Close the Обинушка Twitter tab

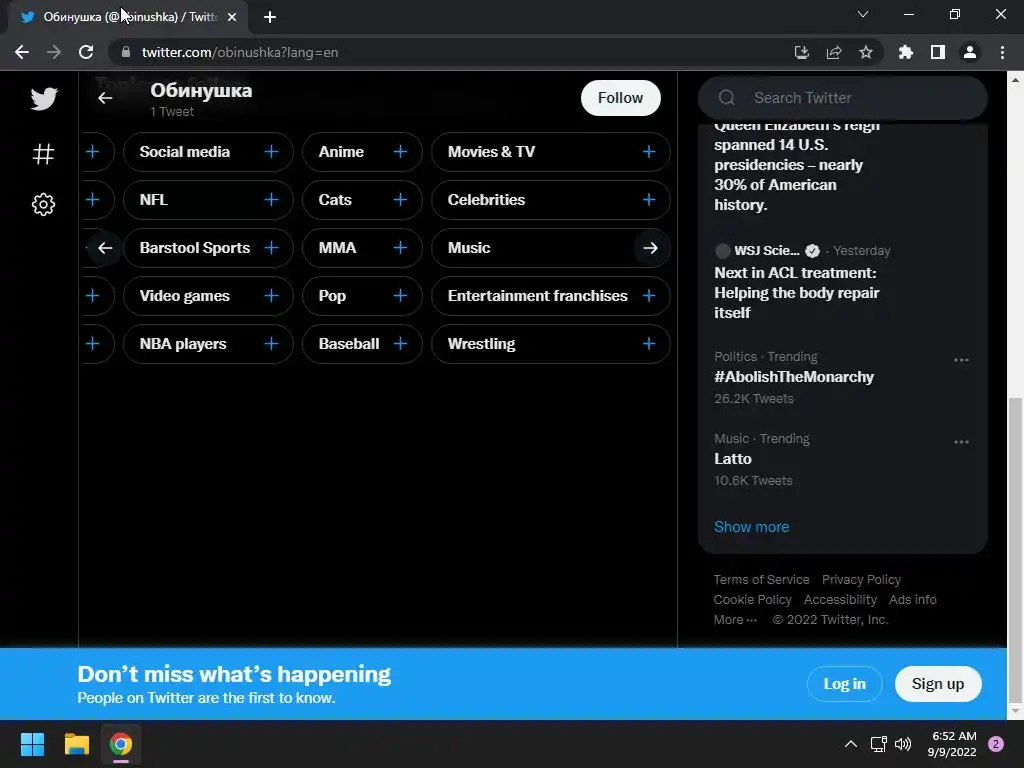click(232, 17)
